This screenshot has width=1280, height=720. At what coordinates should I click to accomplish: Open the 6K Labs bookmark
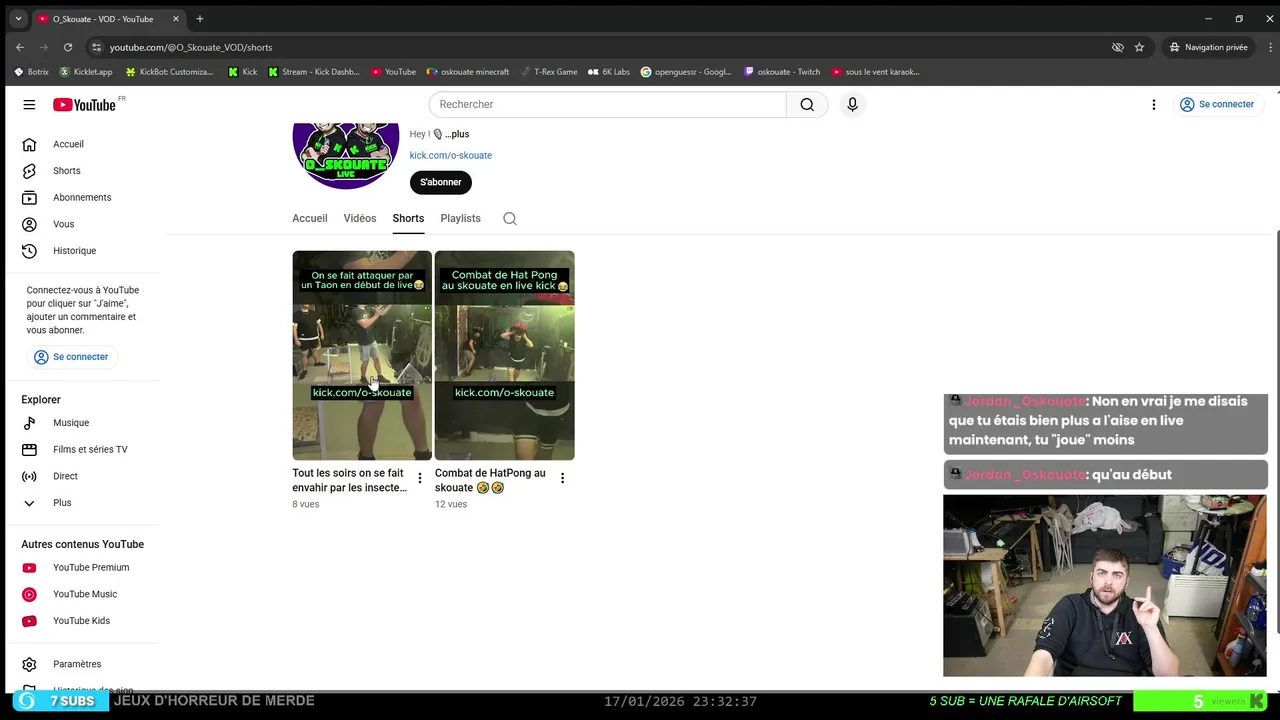(609, 72)
